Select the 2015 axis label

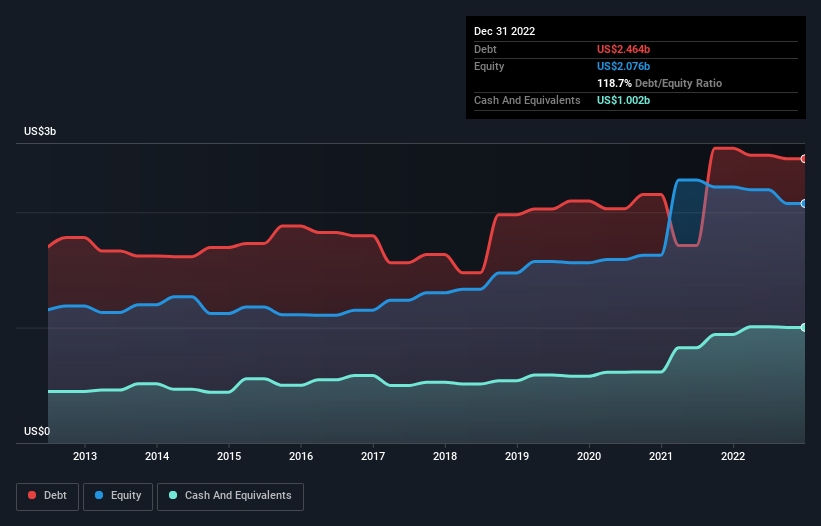pyautogui.click(x=229, y=456)
